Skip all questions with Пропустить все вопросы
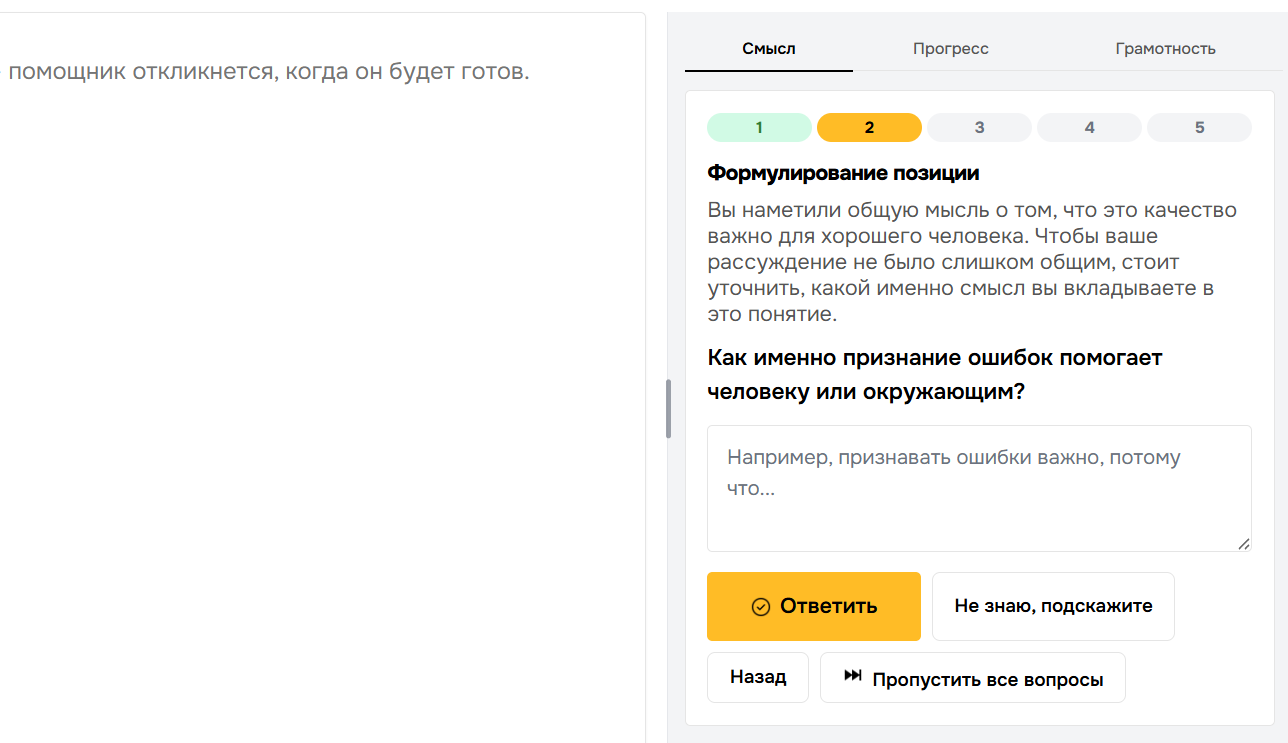Viewport: 1288px width, 743px height. 972,677
